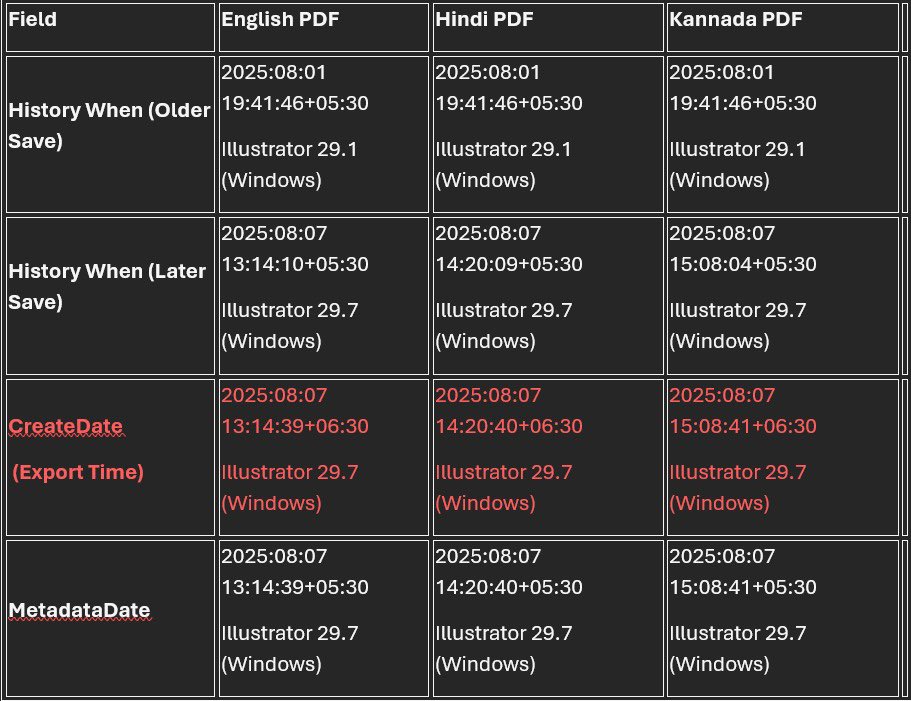Click the red CreateDate label

pos(65,426)
